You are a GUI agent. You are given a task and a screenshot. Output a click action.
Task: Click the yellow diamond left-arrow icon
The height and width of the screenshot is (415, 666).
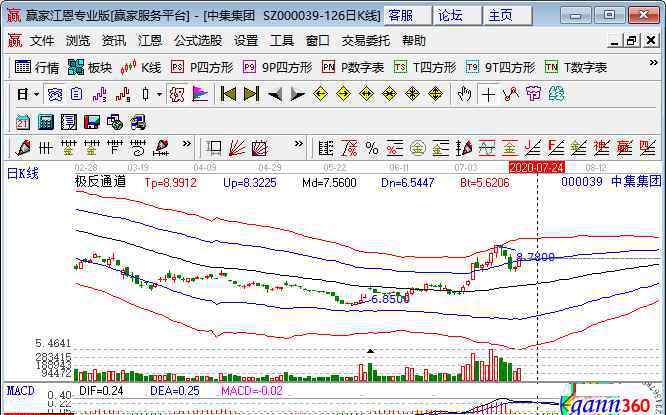pos(320,94)
